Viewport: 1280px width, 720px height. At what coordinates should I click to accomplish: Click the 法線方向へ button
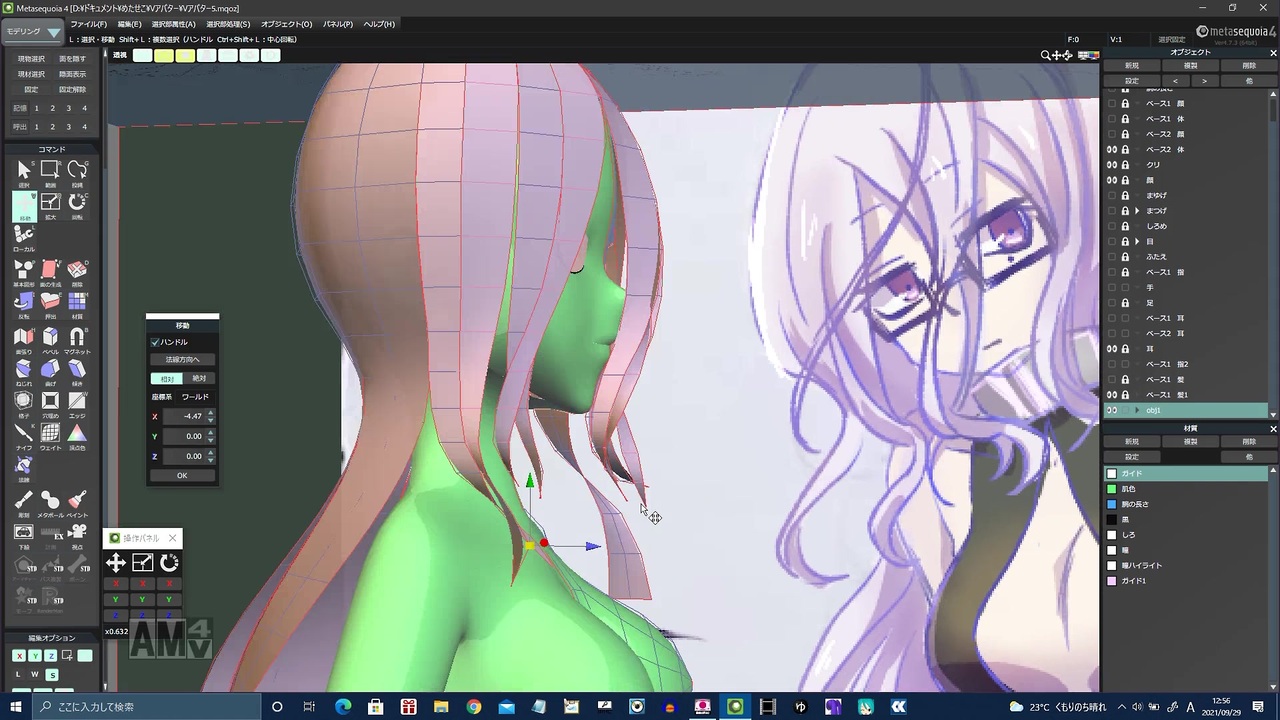coord(182,359)
